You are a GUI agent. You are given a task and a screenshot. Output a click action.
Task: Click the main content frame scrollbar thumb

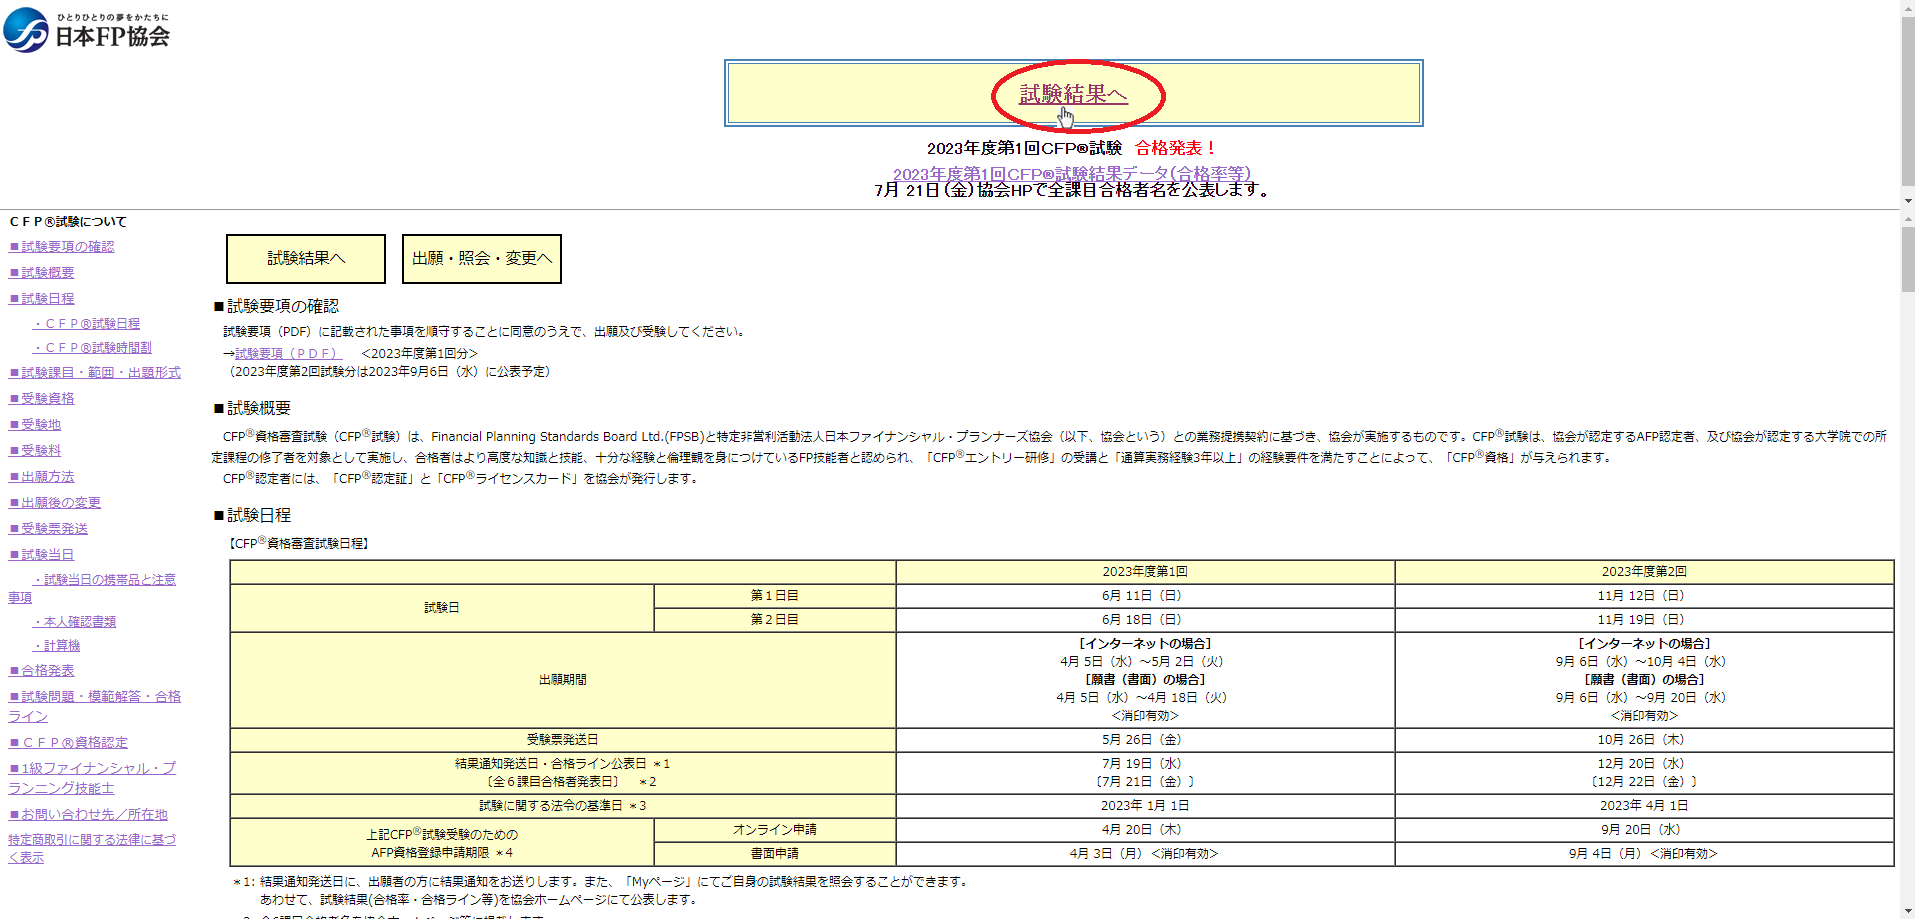click(1907, 258)
